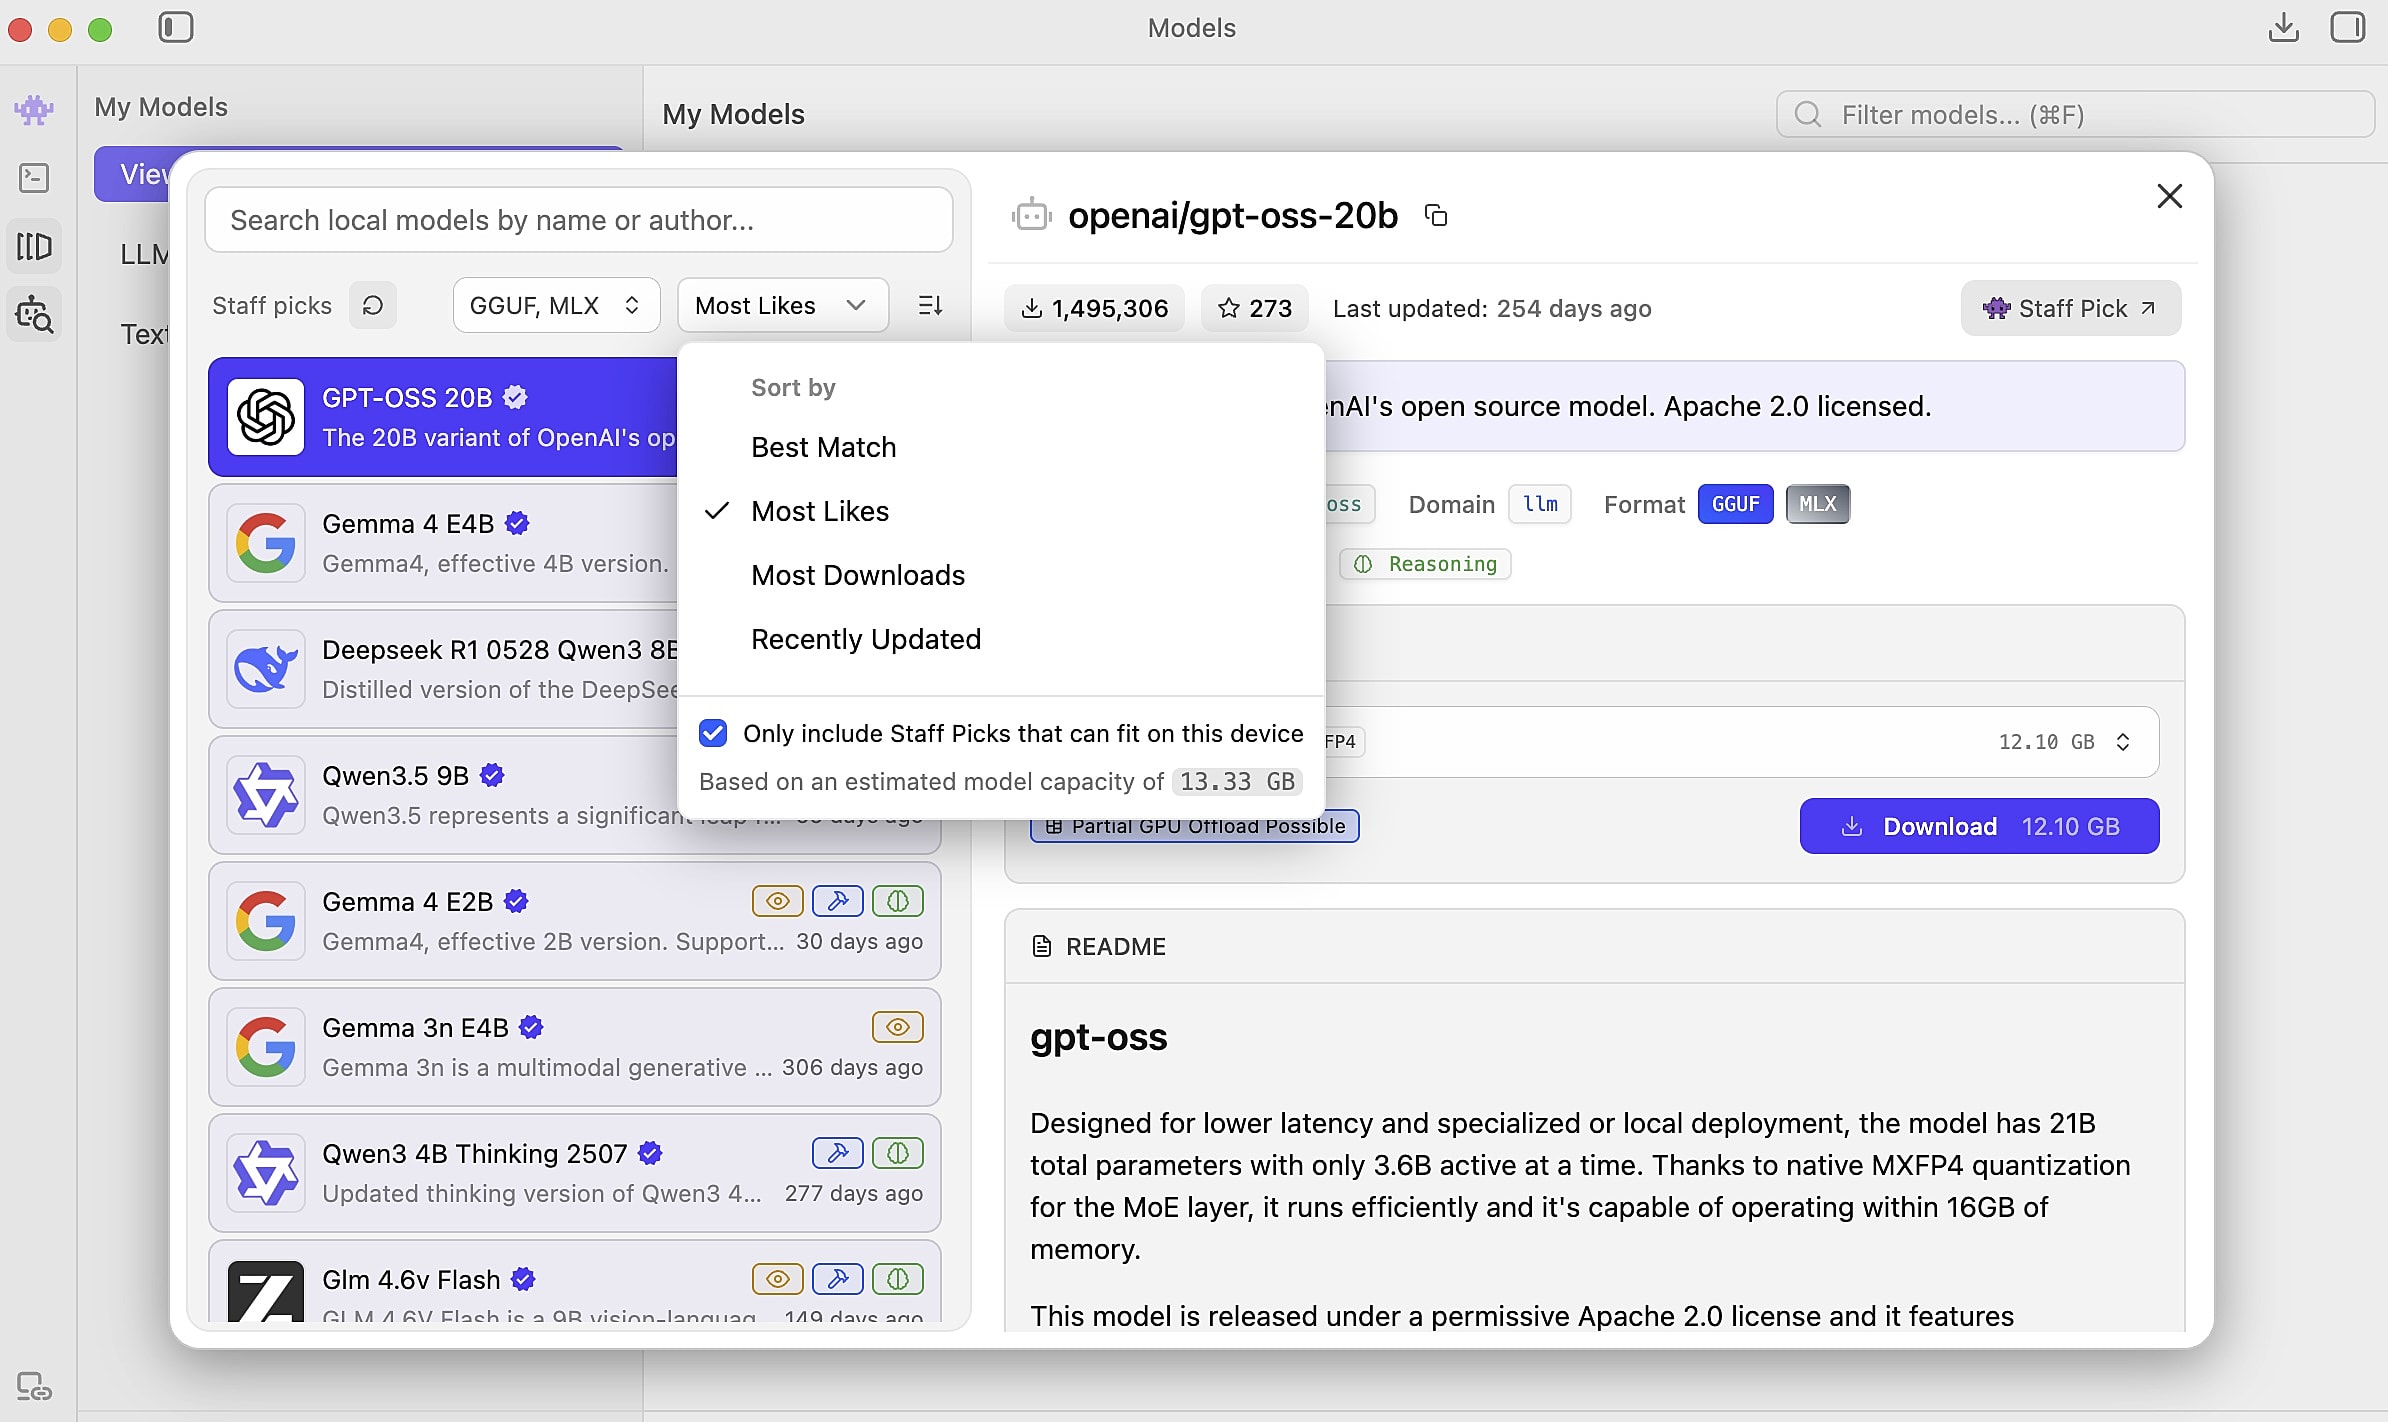The image size is (2388, 1422).
Task: Uncheck Only include Staff Picks that fit device
Action: click(713, 733)
